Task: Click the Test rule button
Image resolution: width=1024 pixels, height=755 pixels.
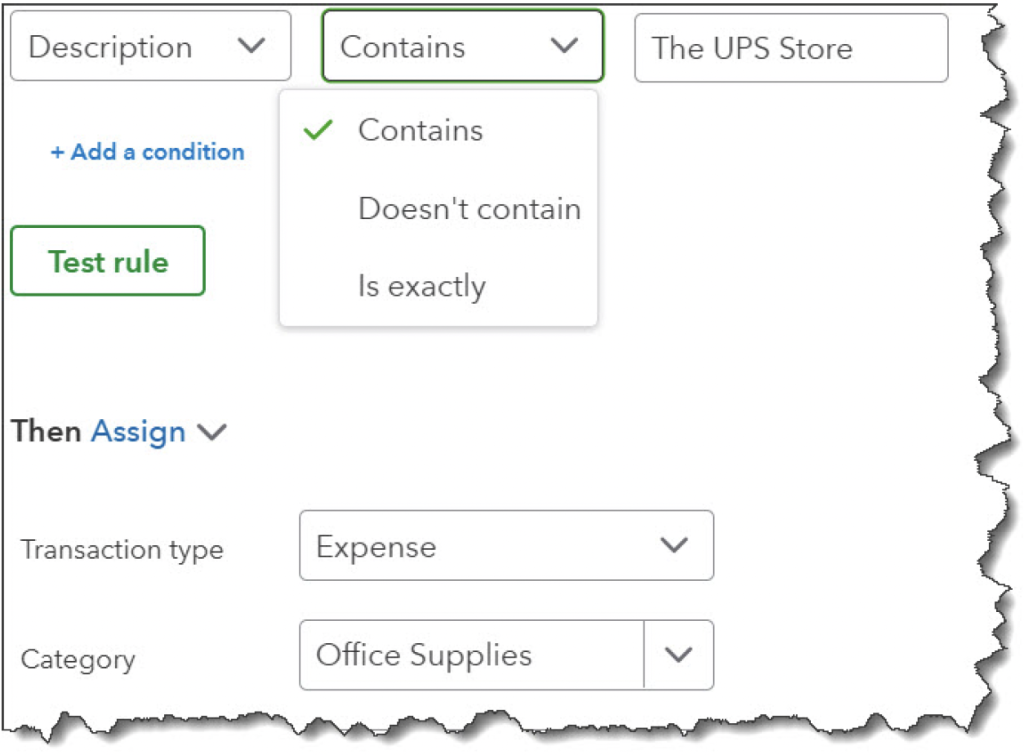Action: (x=108, y=261)
